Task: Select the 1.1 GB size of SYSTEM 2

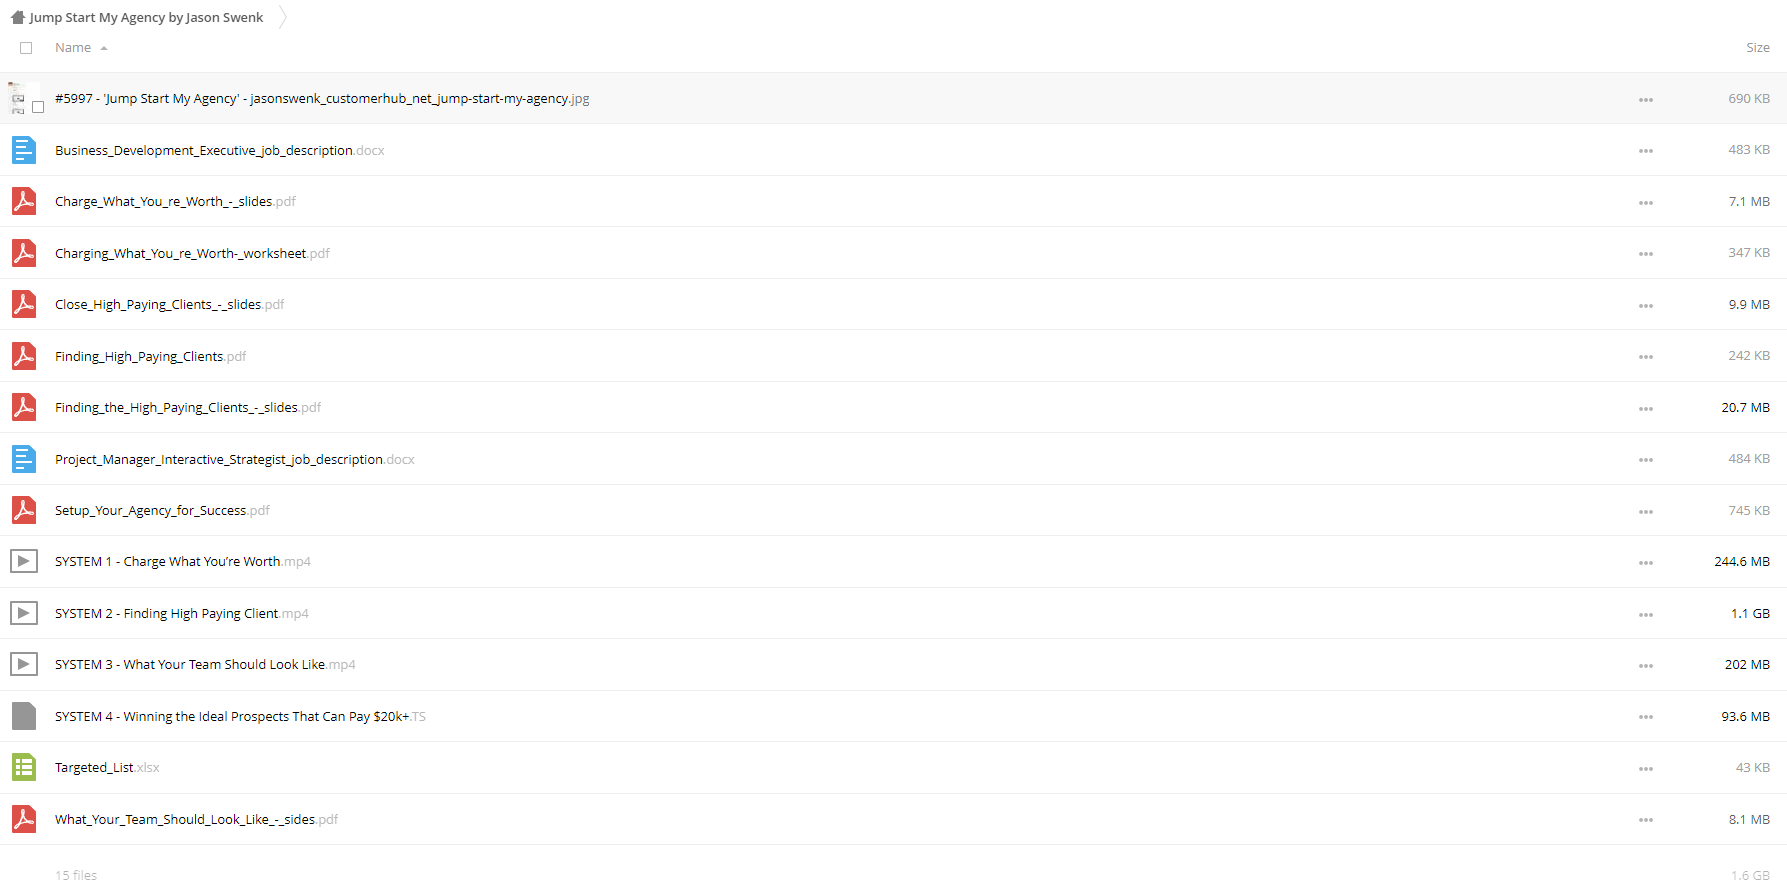Action: [1750, 614]
